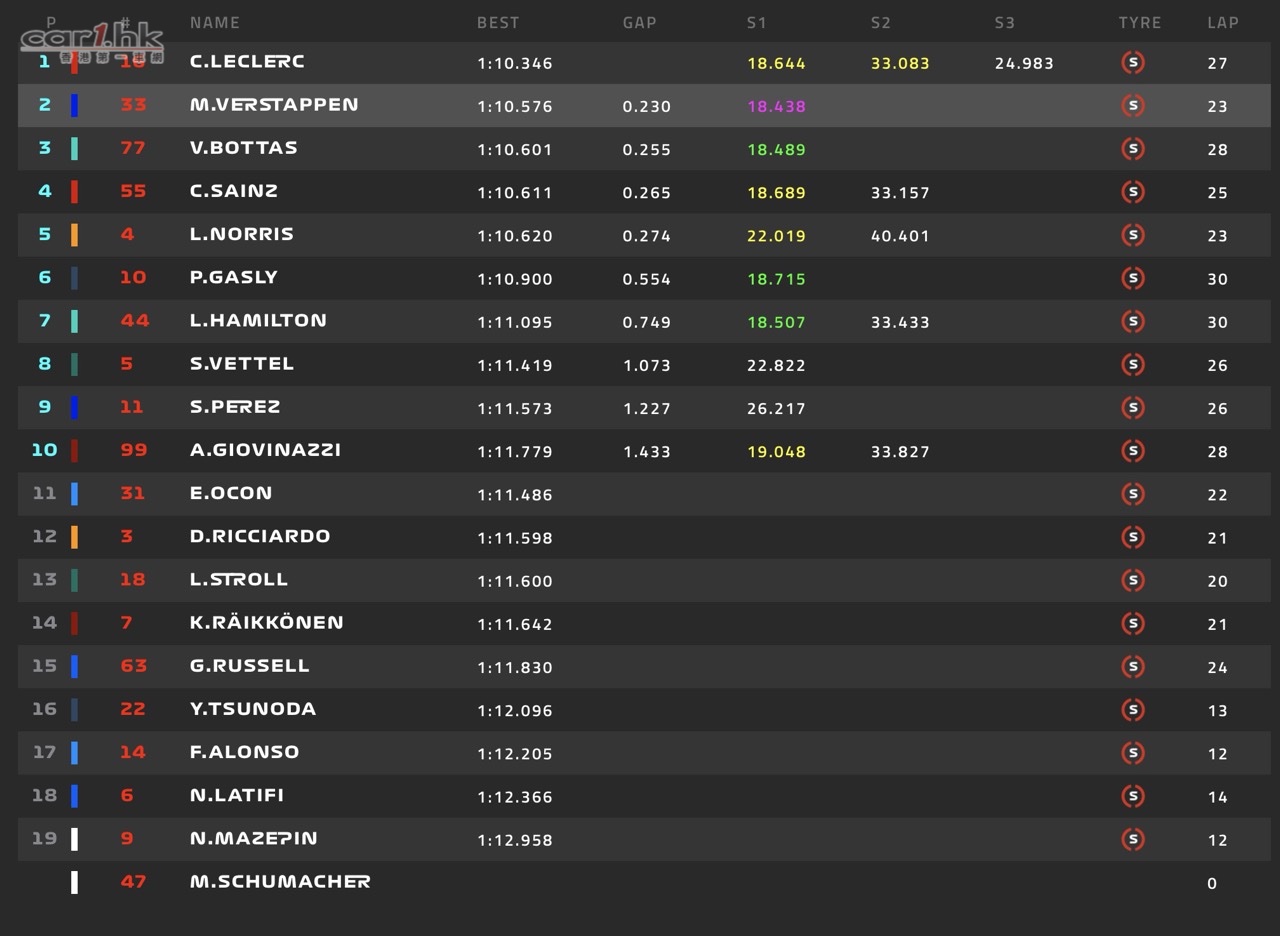This screenshot has width=1280, height=936.
Task: Select driver name M.SCHUMACHER
Action: 280,881
